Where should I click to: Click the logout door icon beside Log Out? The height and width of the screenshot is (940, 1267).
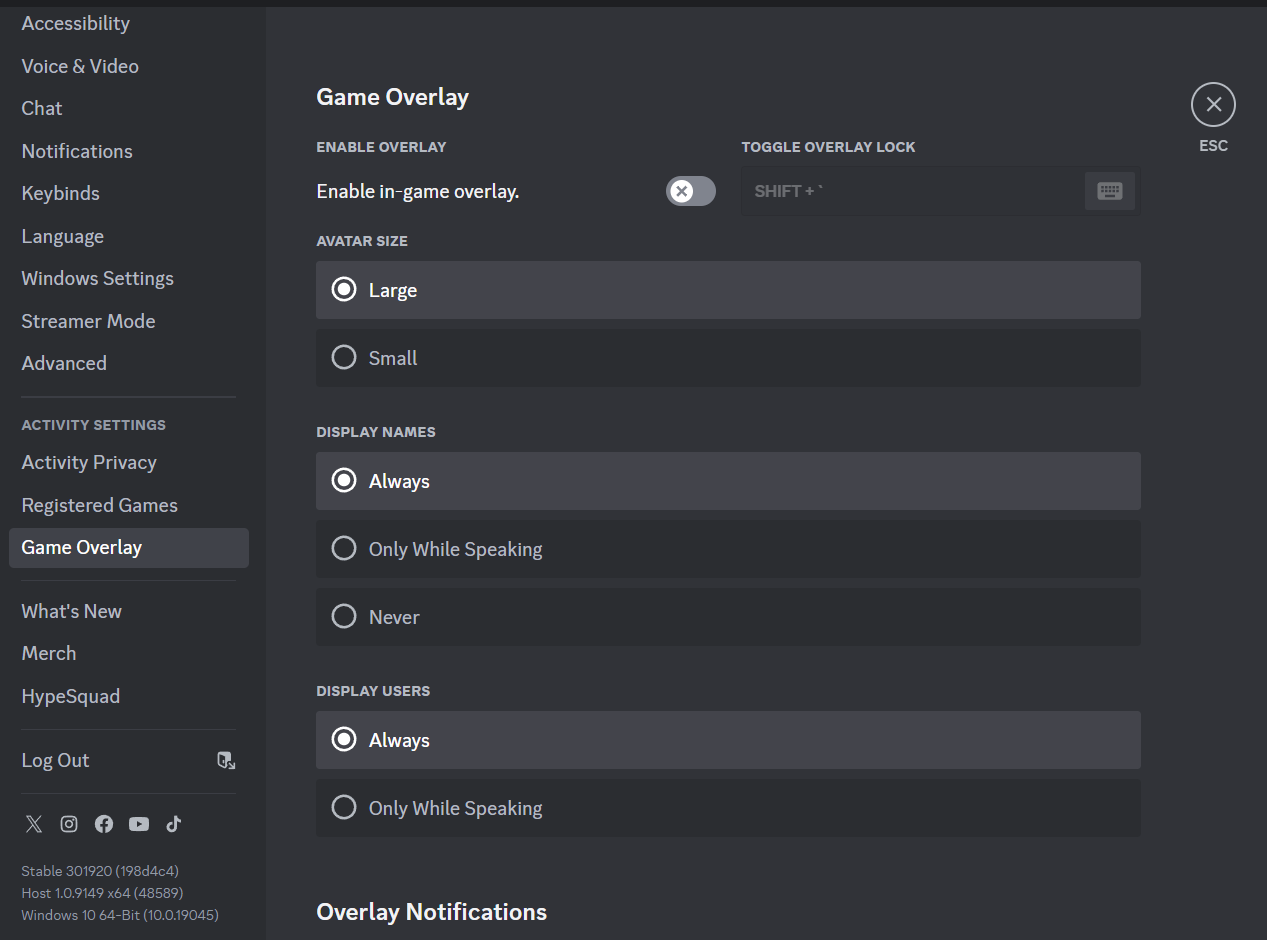[226, 760]
